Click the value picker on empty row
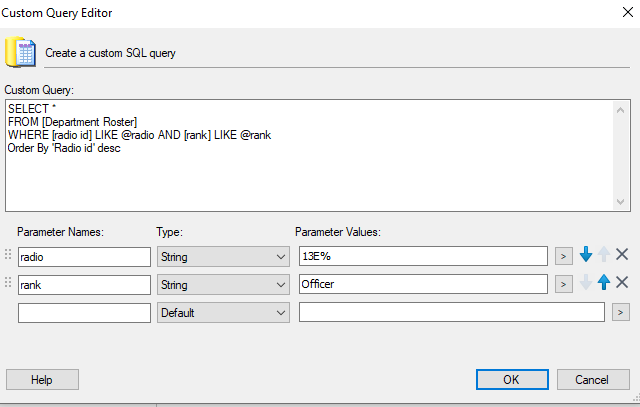 (620, 313)
